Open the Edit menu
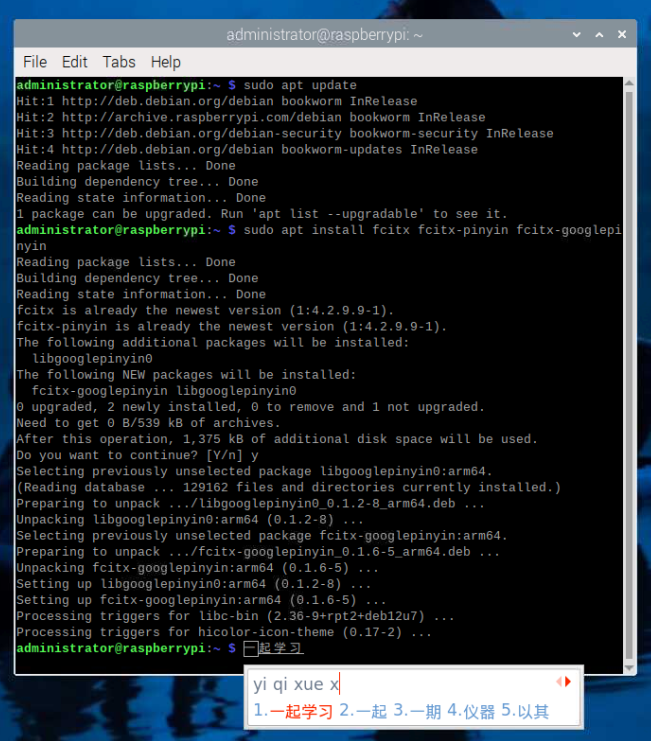Viewport: 651px width, 741px height. (75, 62)
